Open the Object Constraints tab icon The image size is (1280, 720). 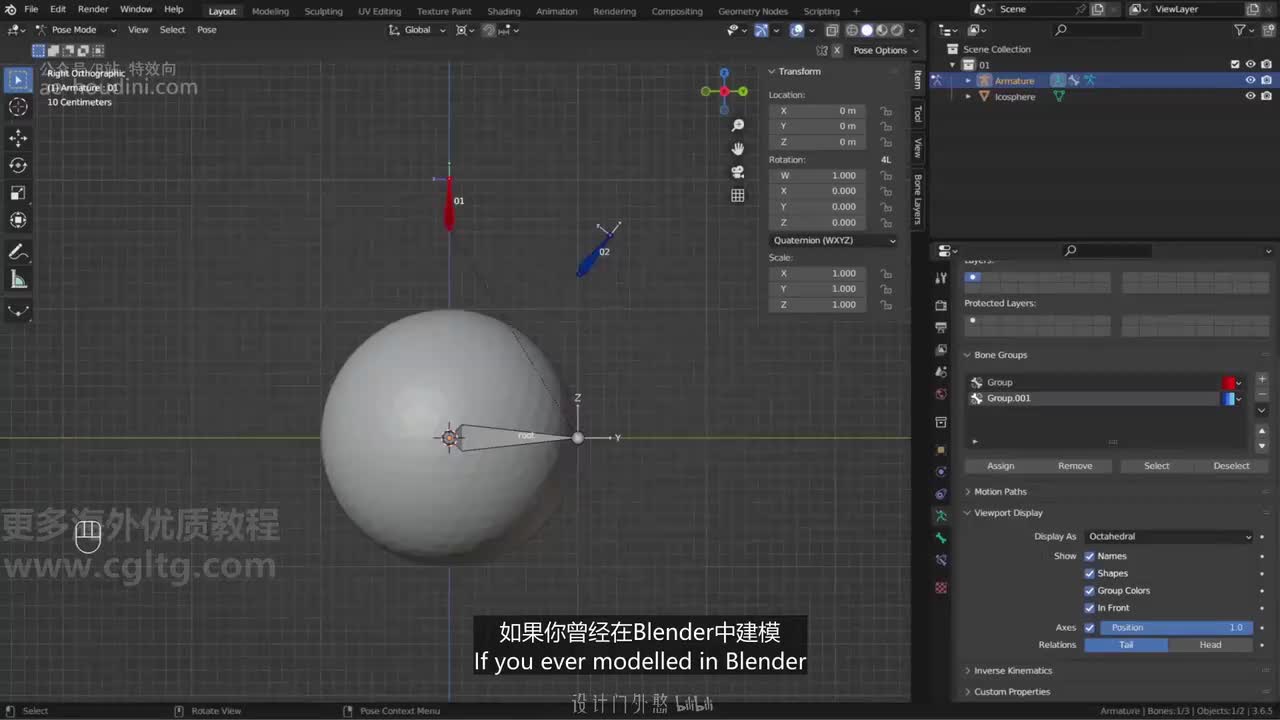[940, 493]
